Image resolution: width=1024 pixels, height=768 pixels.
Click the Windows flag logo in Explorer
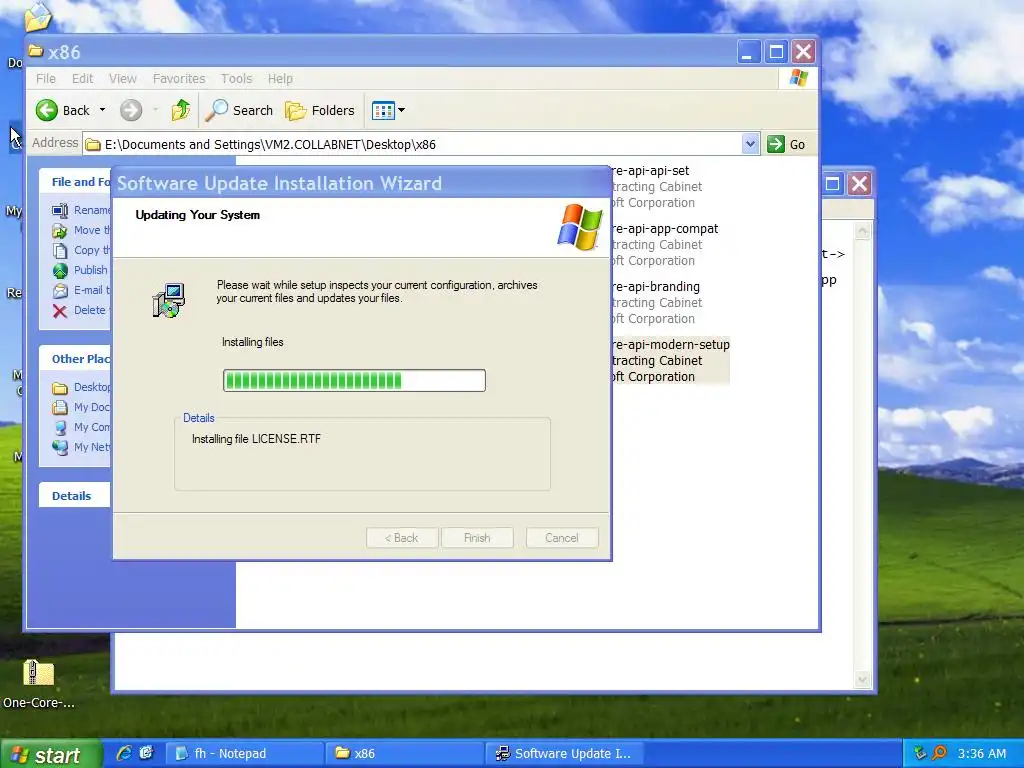tap(798, 78)
